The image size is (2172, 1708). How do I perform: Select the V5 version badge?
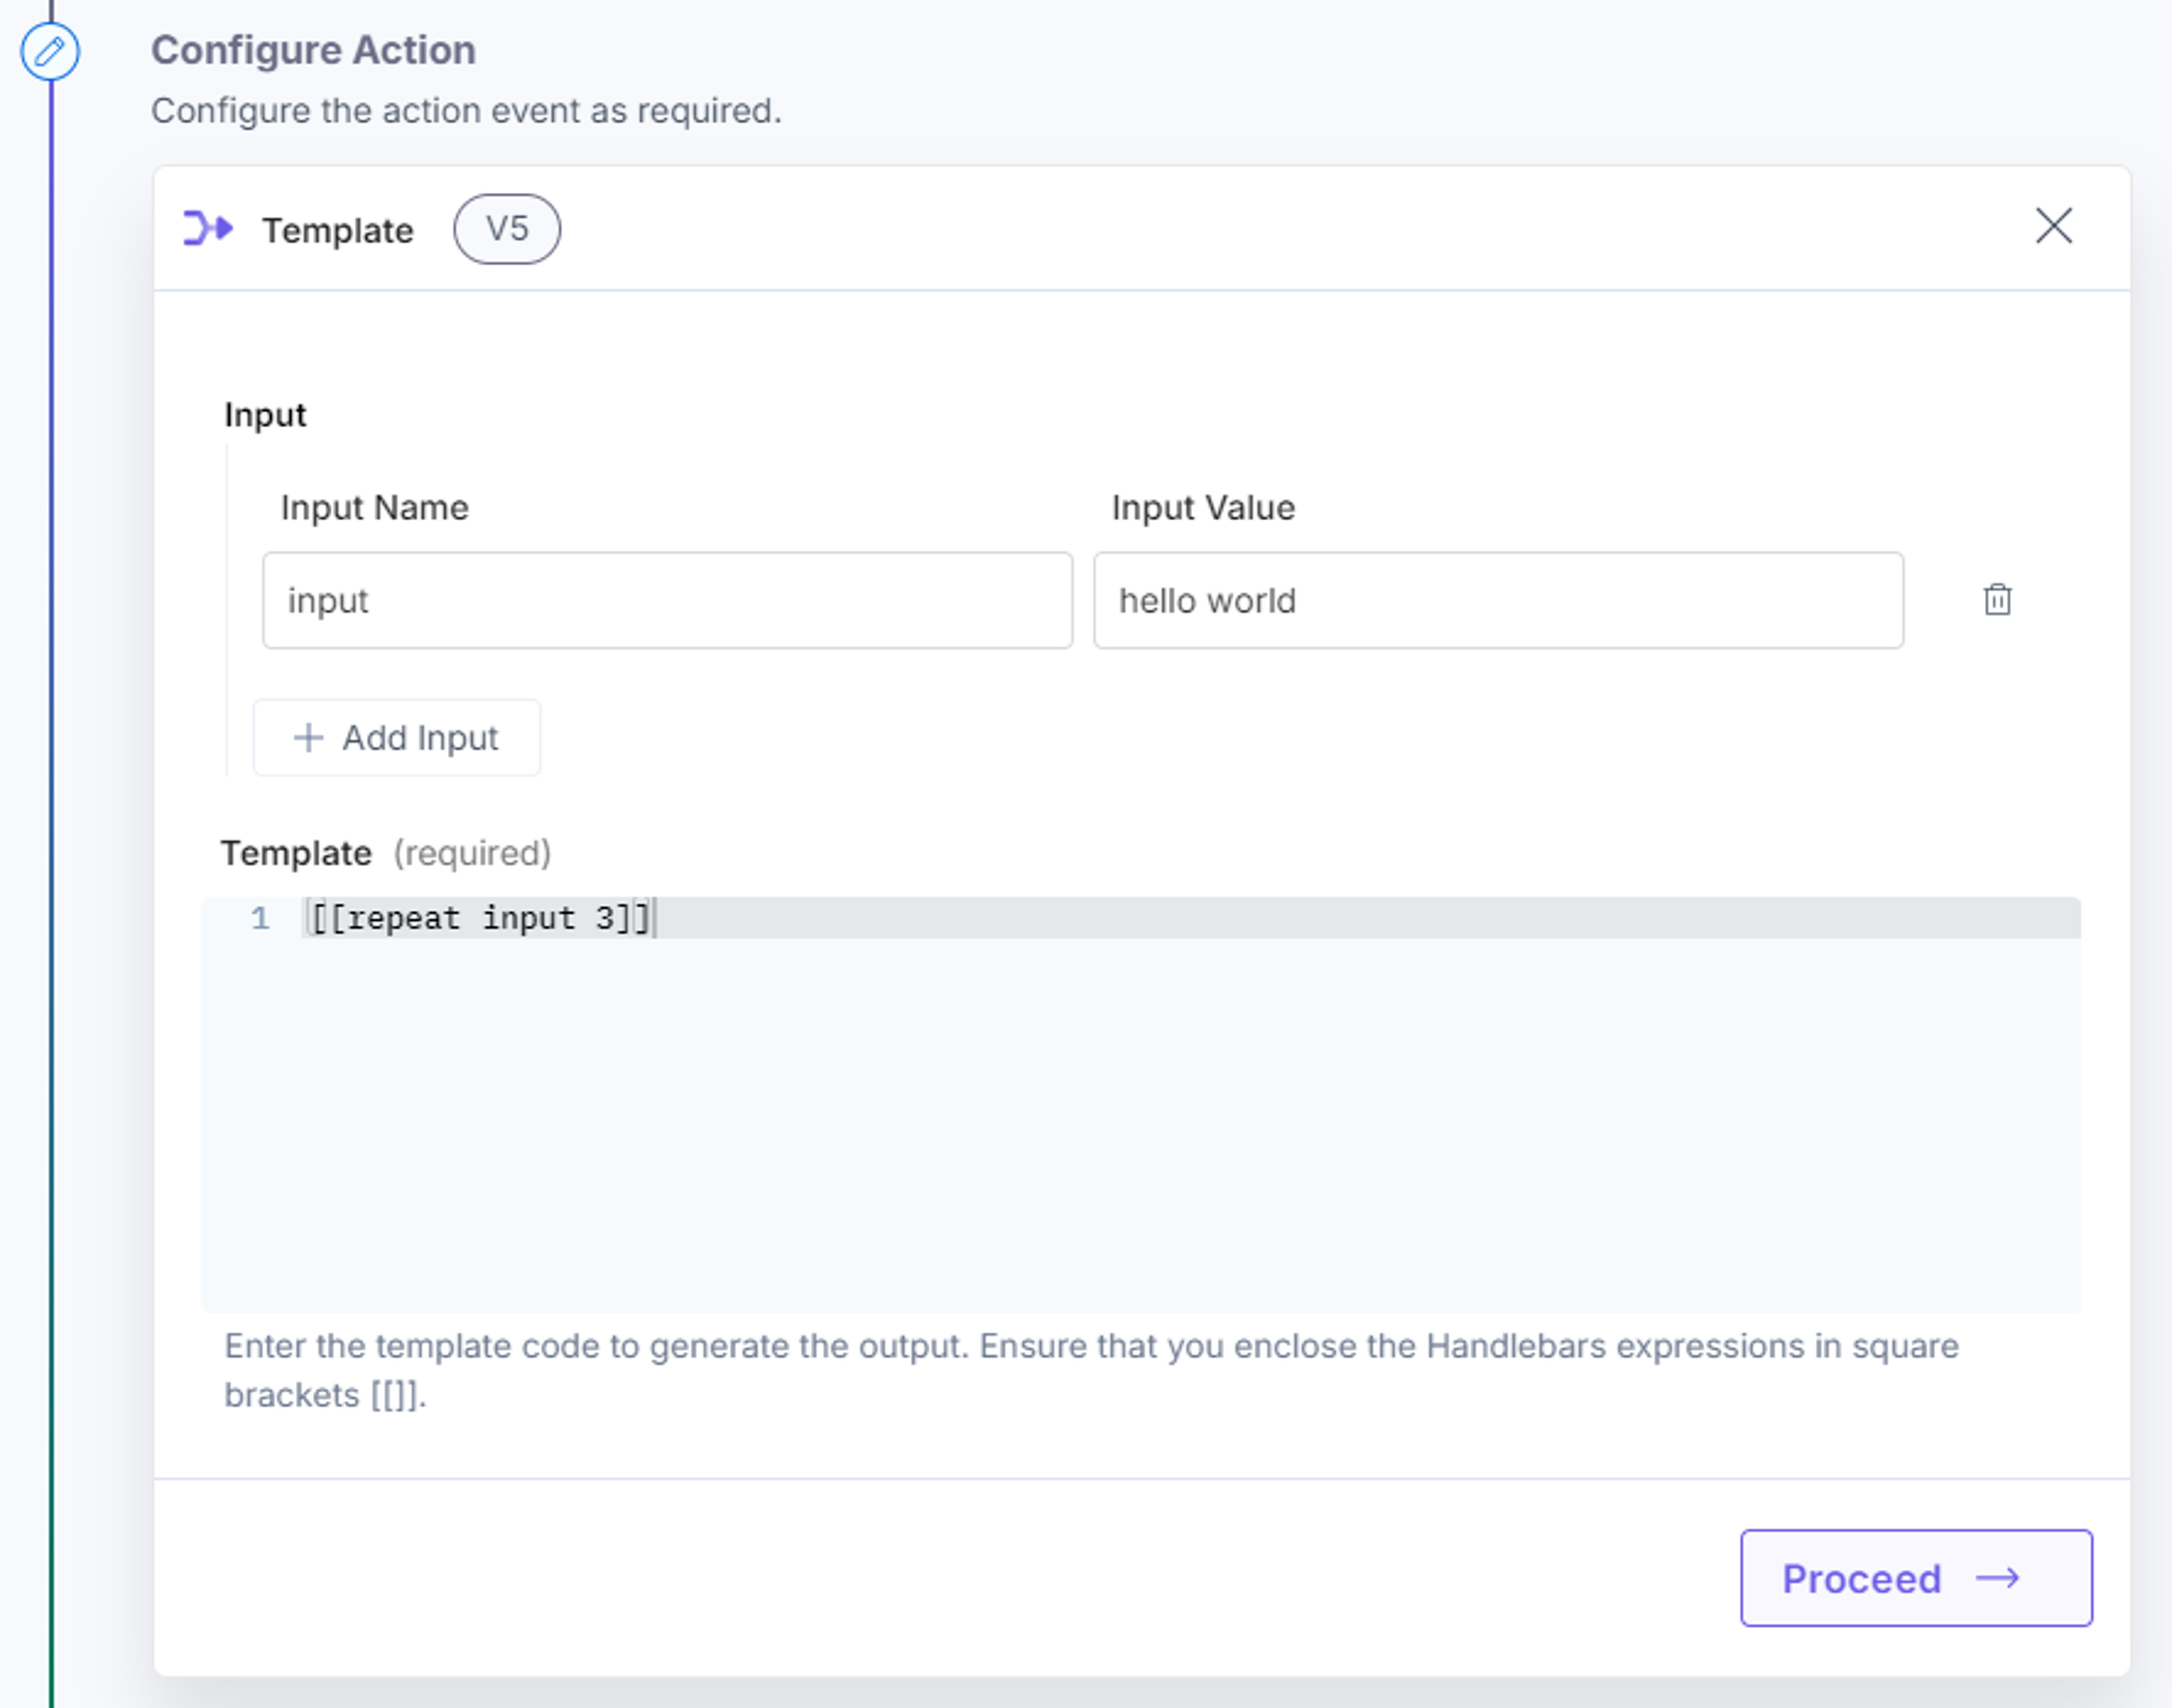coord(507,229)
